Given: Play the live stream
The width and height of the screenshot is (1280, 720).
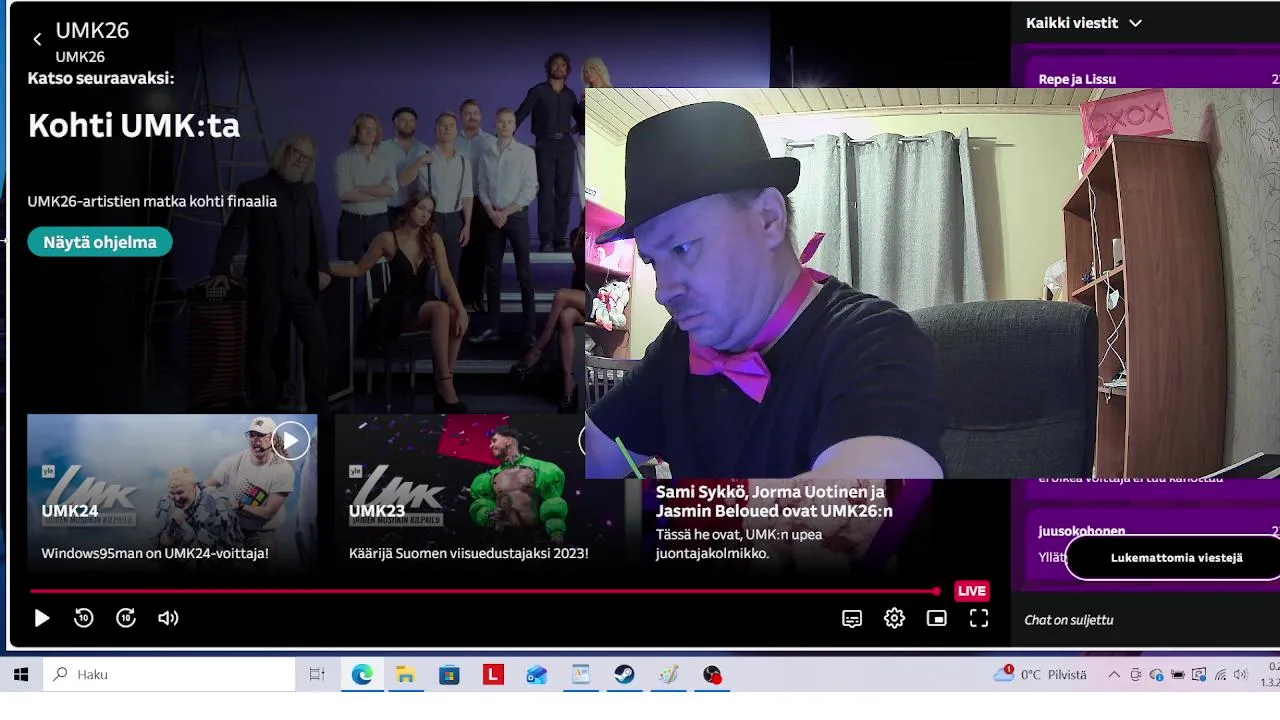Looking at the screenshot, I should click(42, 619).
